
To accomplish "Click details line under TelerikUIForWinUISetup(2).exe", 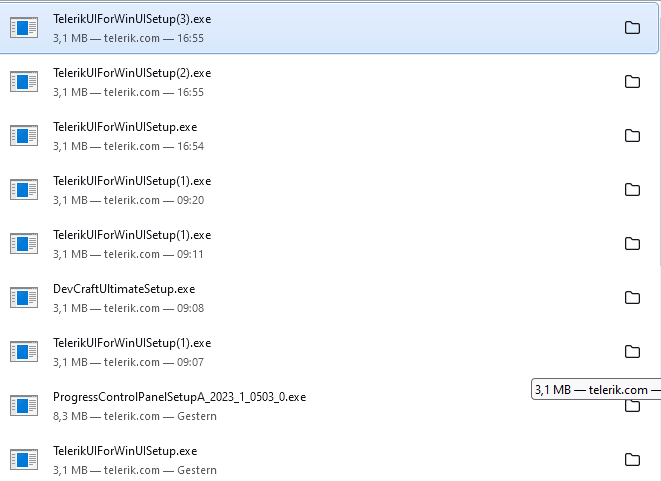I will pyautogui.click(x=129, y=92).
